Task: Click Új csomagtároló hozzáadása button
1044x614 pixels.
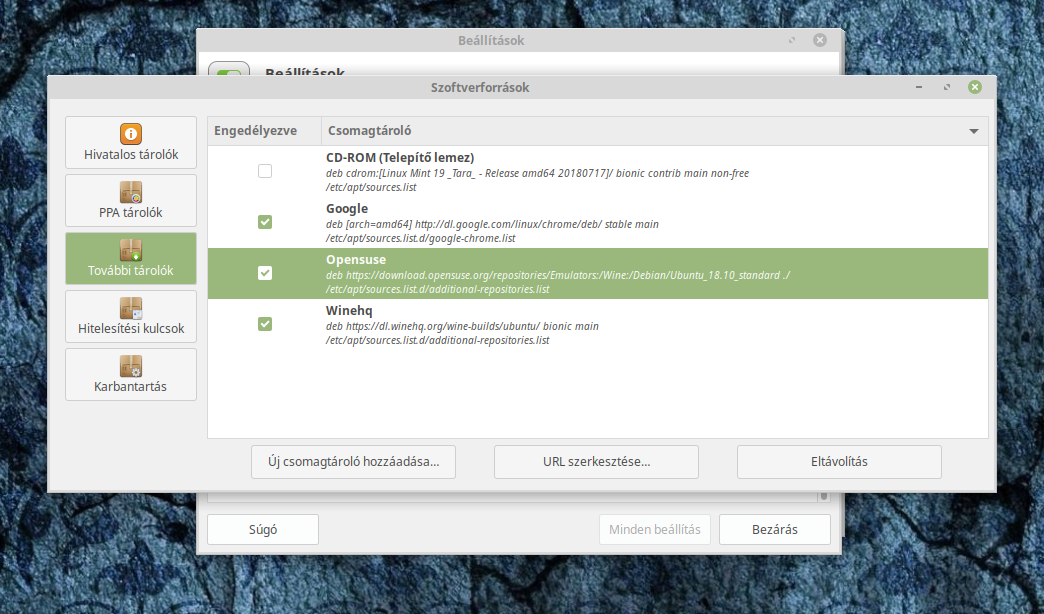Action: [x=353, y=462]
